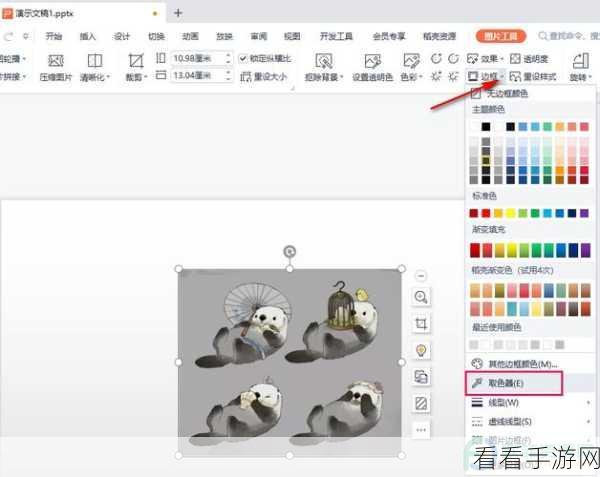600x477 pixels.
Task: Choose the black swatch in the 主题颜色 top row
Action: (x=486, y=127)
